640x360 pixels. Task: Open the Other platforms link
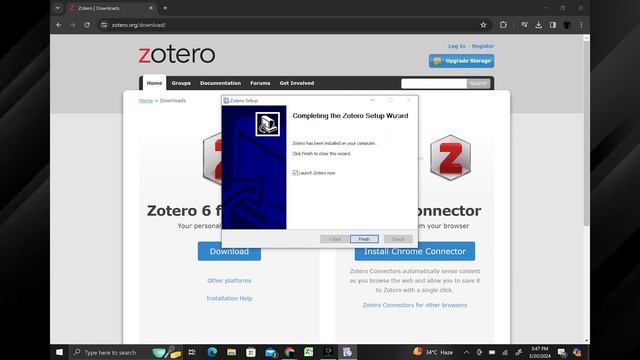point(229,280)
